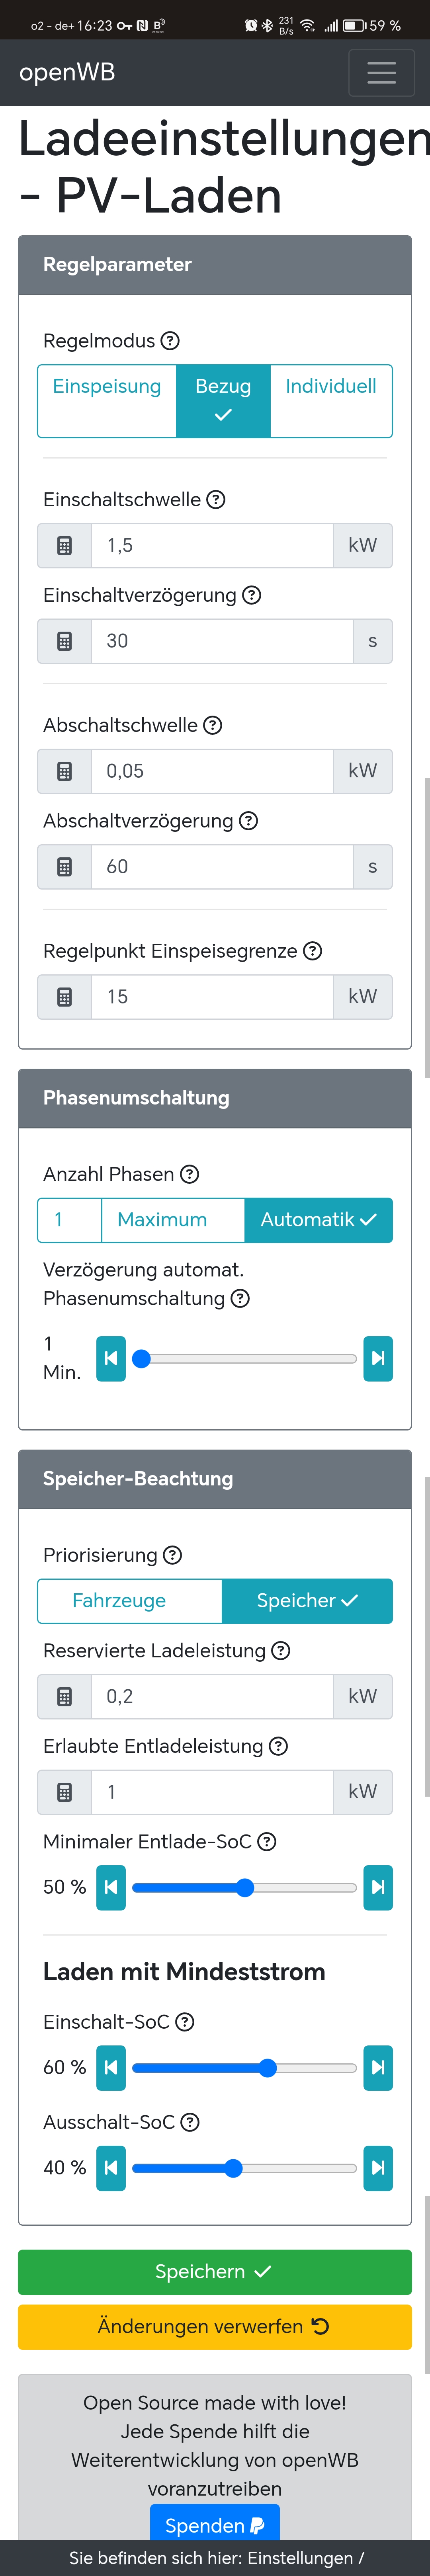Click the Speichern button
Image resolution: width=430 pixels, height=2576 pixels.
click(x=215, y=2272)
